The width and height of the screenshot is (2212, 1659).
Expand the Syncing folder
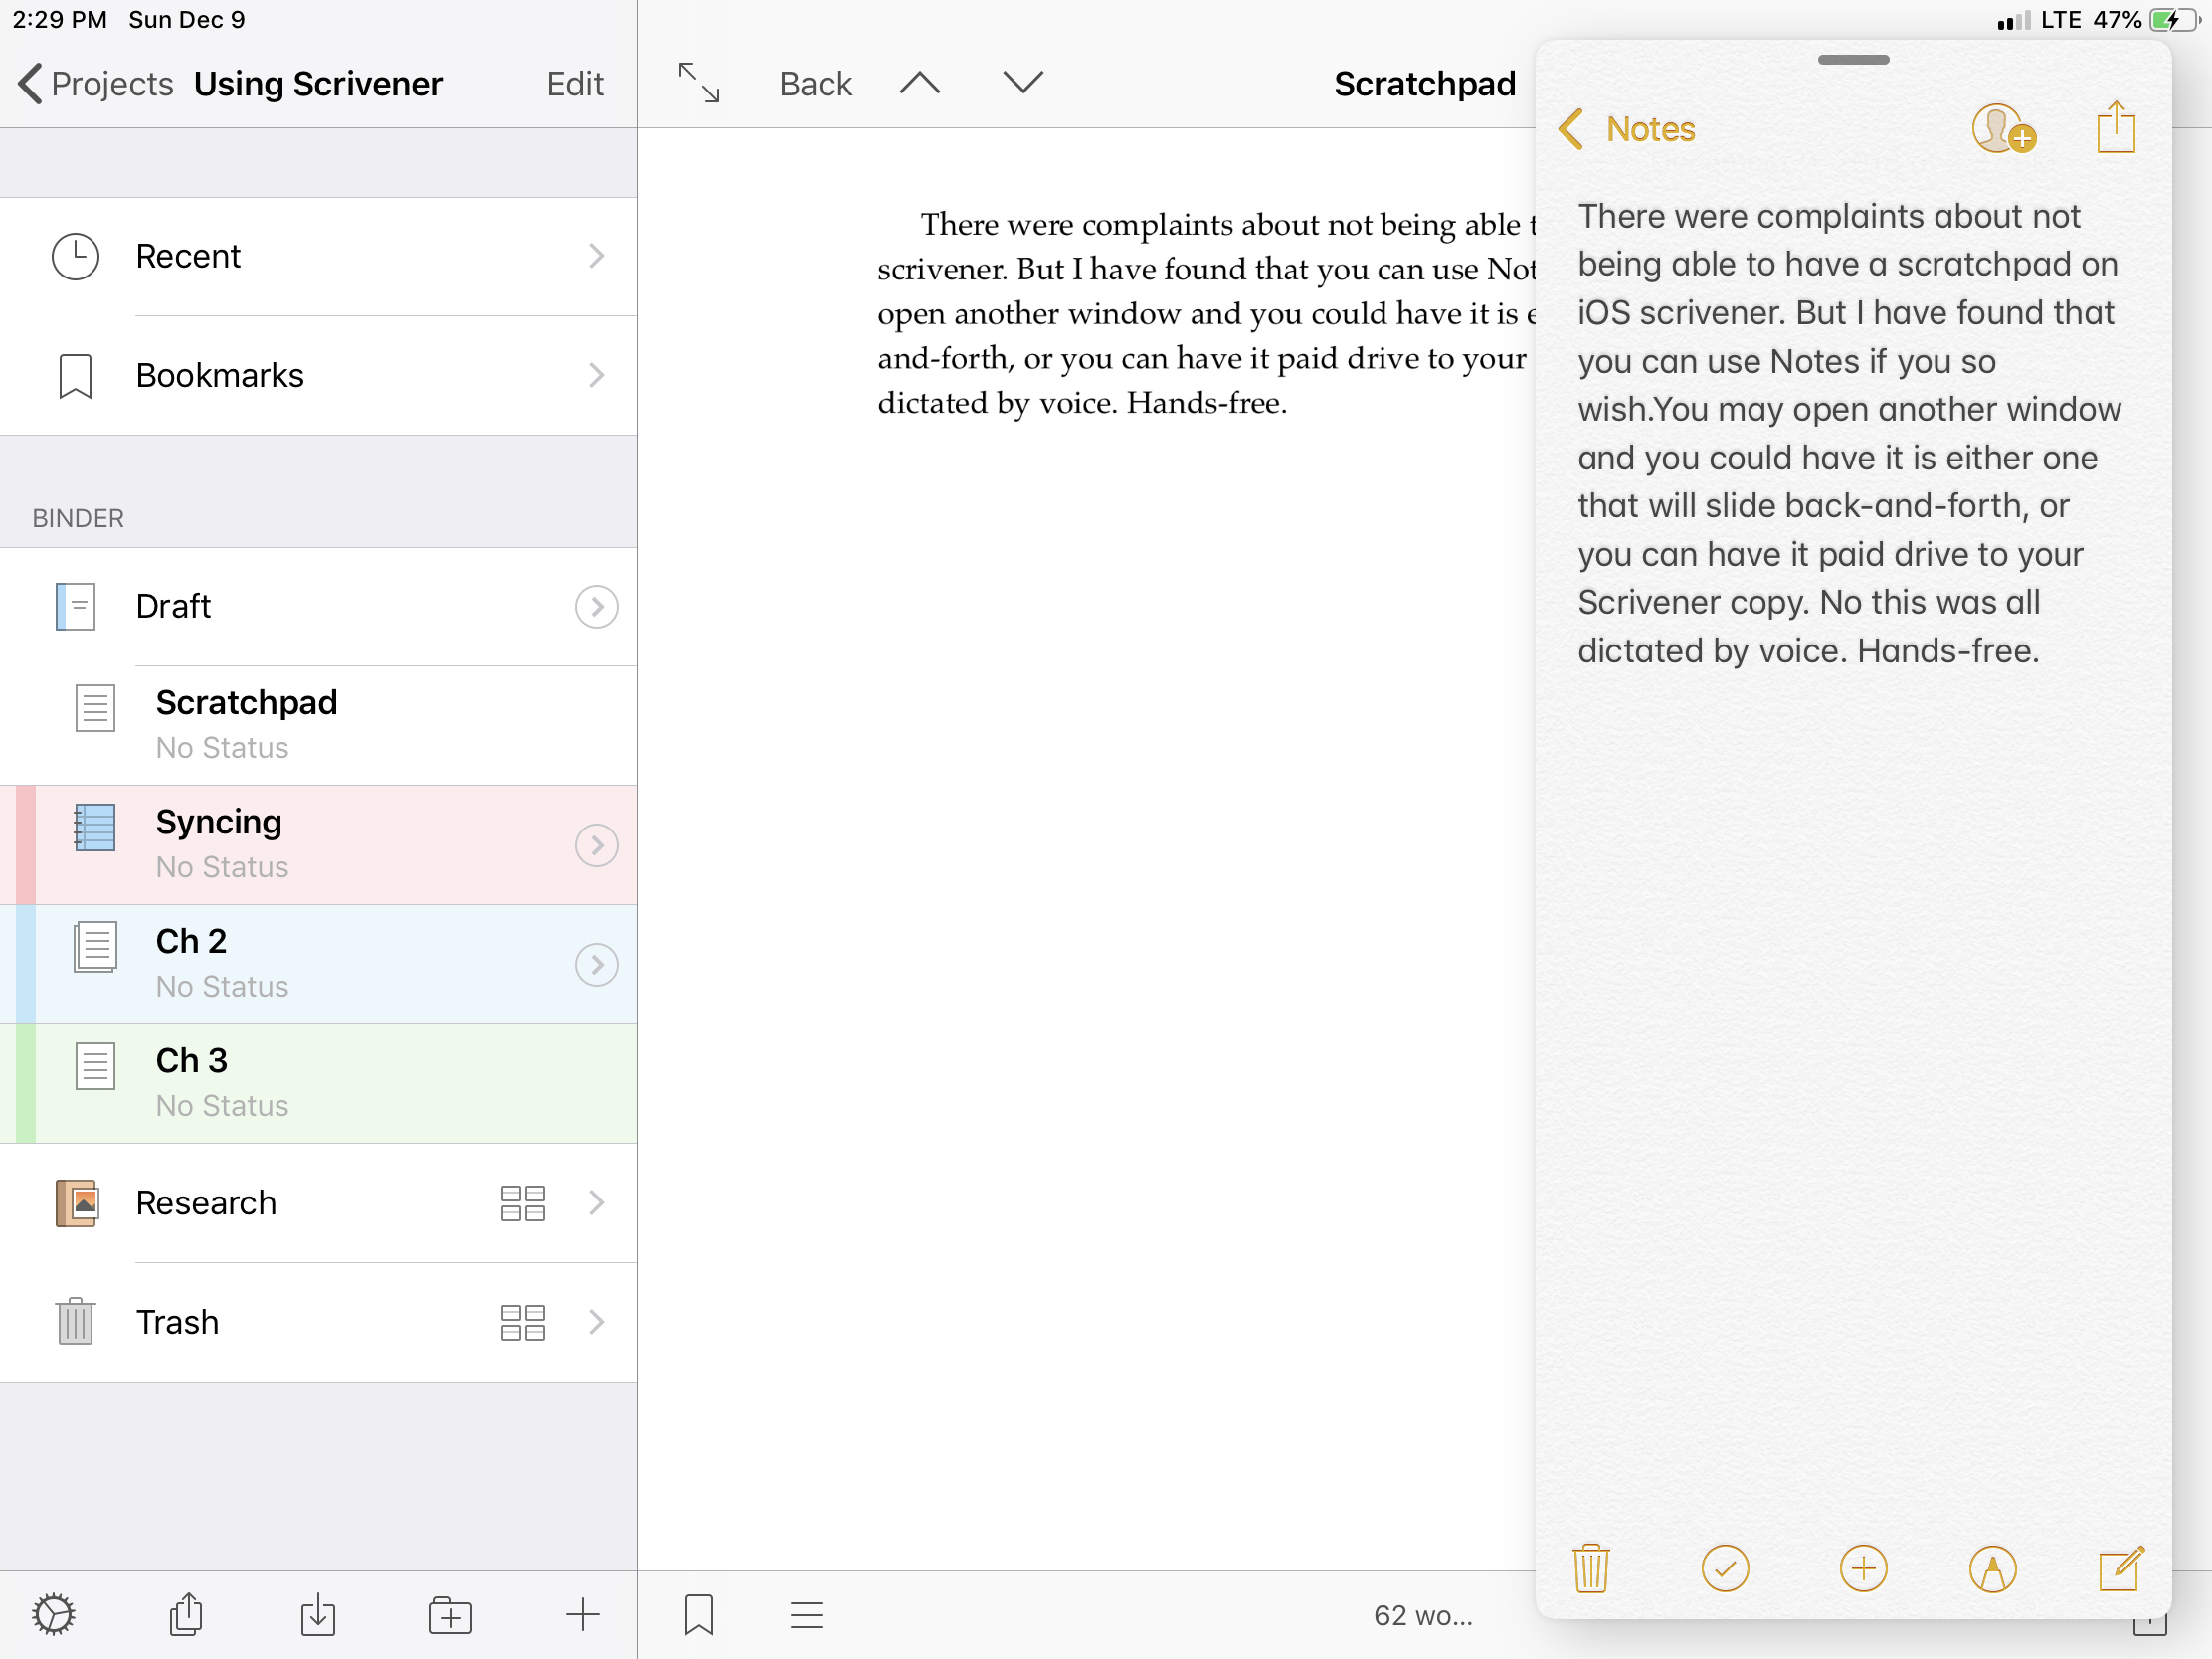(596, 845)
